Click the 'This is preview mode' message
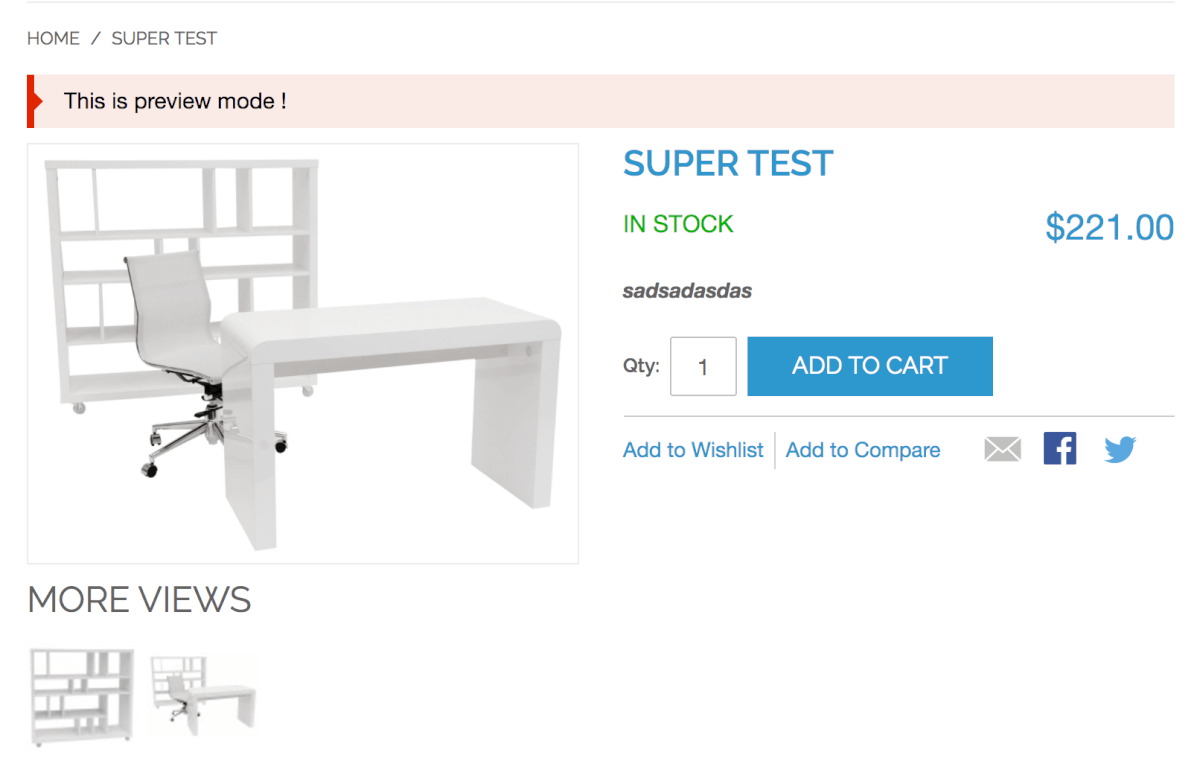 click(x=175, y=101)
